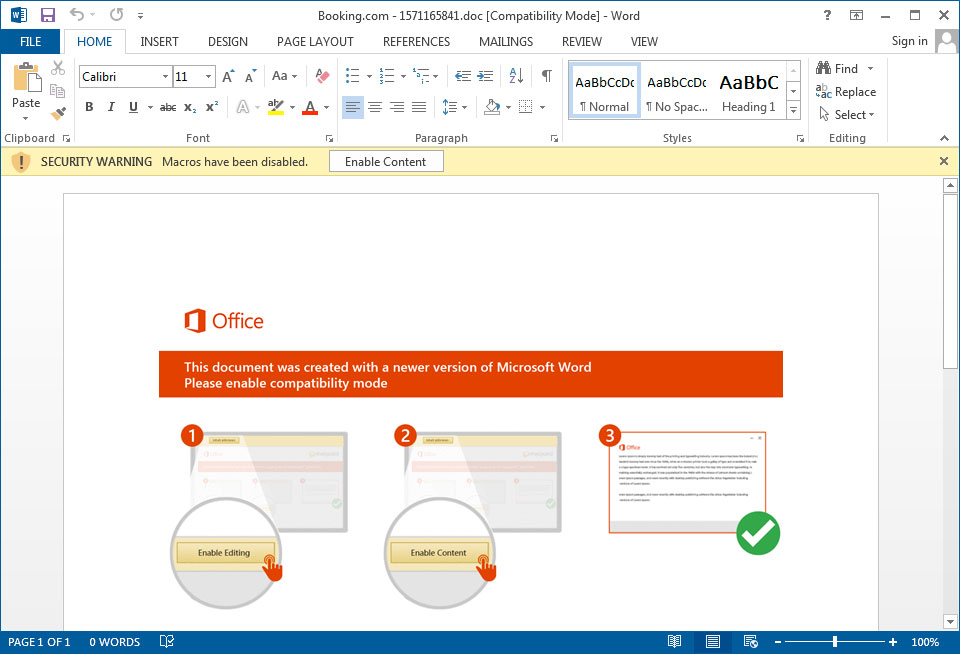Toggle the bulleted list
This screenshot has height=654, width=960.
coord(352,76)
